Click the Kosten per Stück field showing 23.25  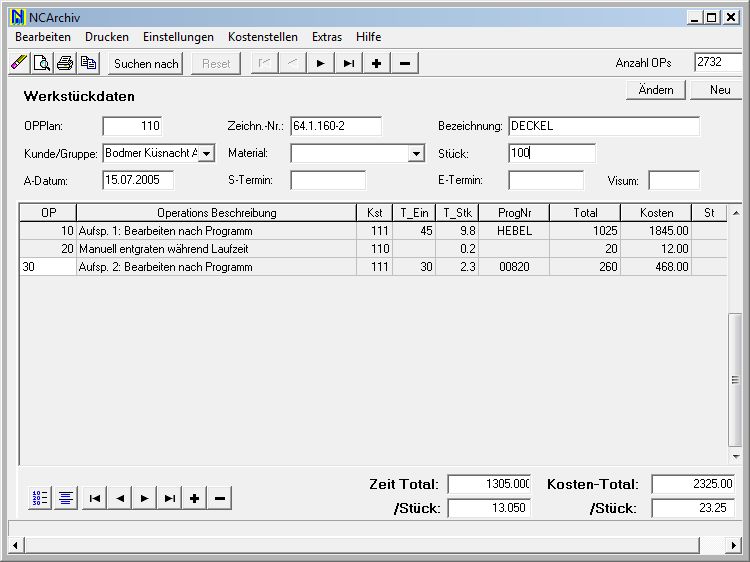(x=693, y=508)
